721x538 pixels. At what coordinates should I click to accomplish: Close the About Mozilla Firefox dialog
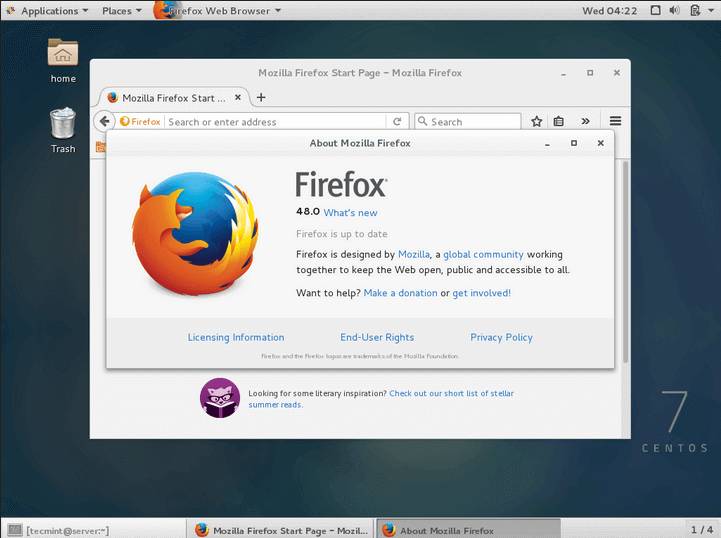[601, 143]
